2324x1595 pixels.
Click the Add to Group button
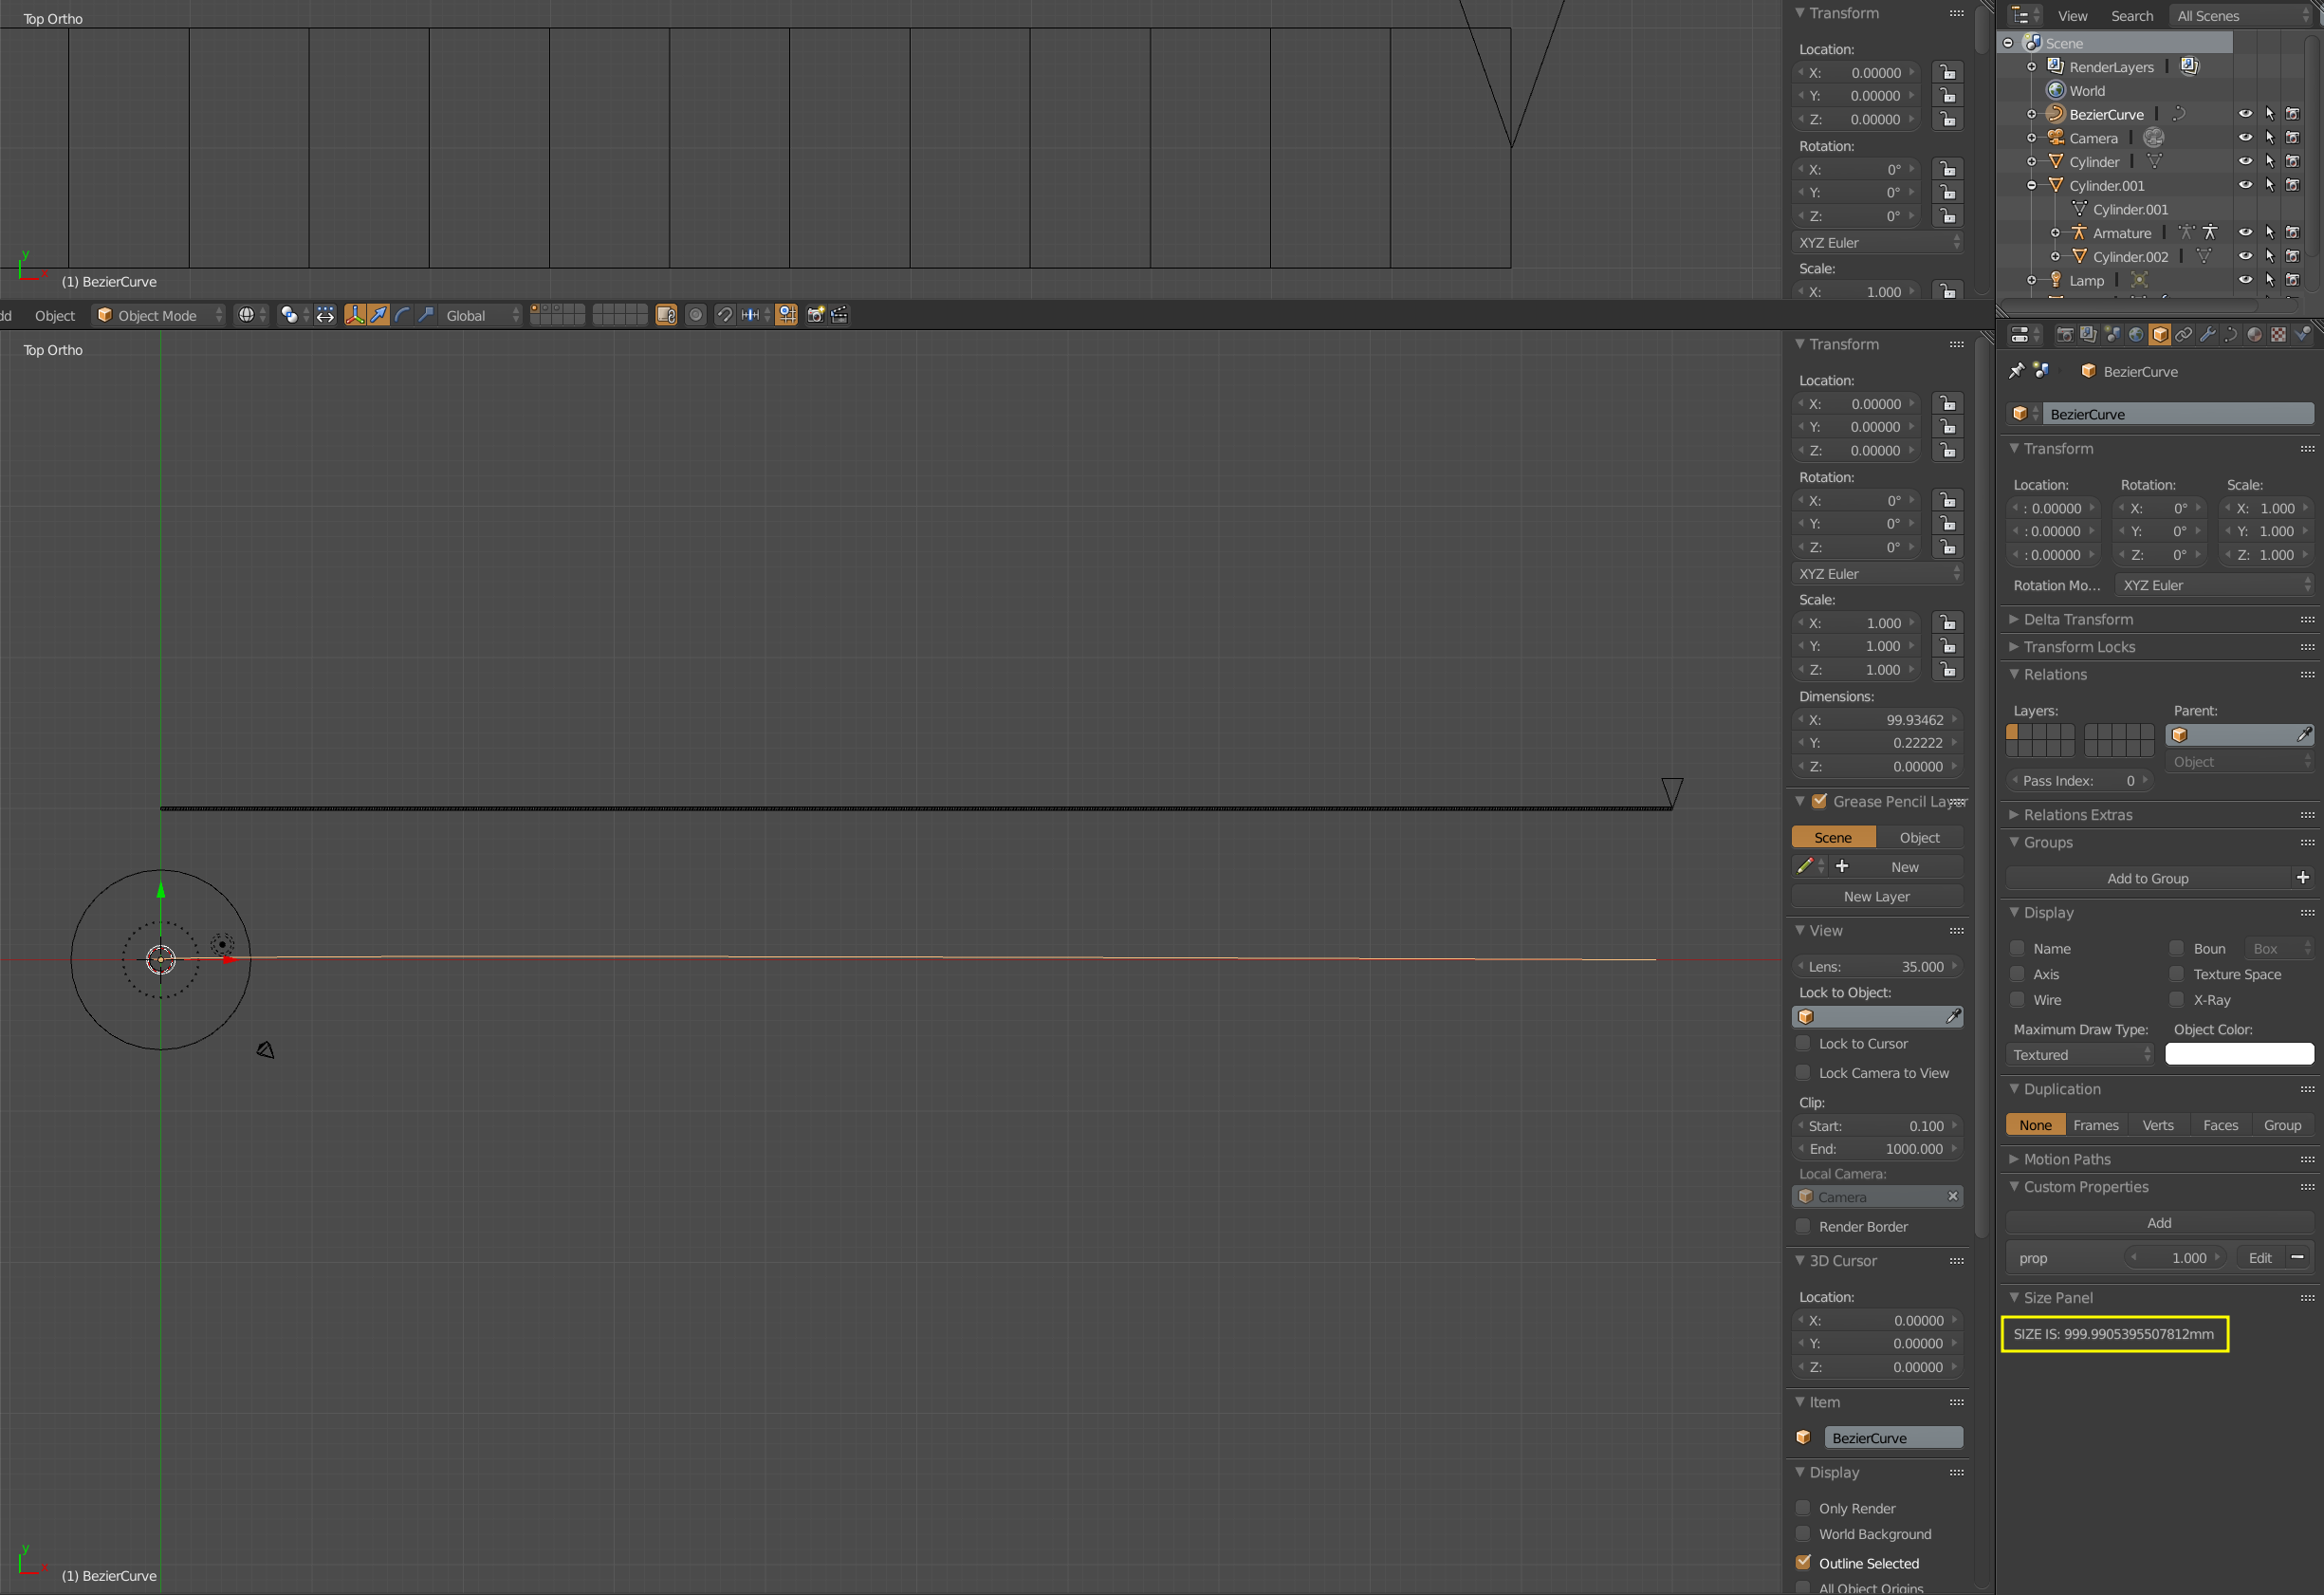(2147, 878)
